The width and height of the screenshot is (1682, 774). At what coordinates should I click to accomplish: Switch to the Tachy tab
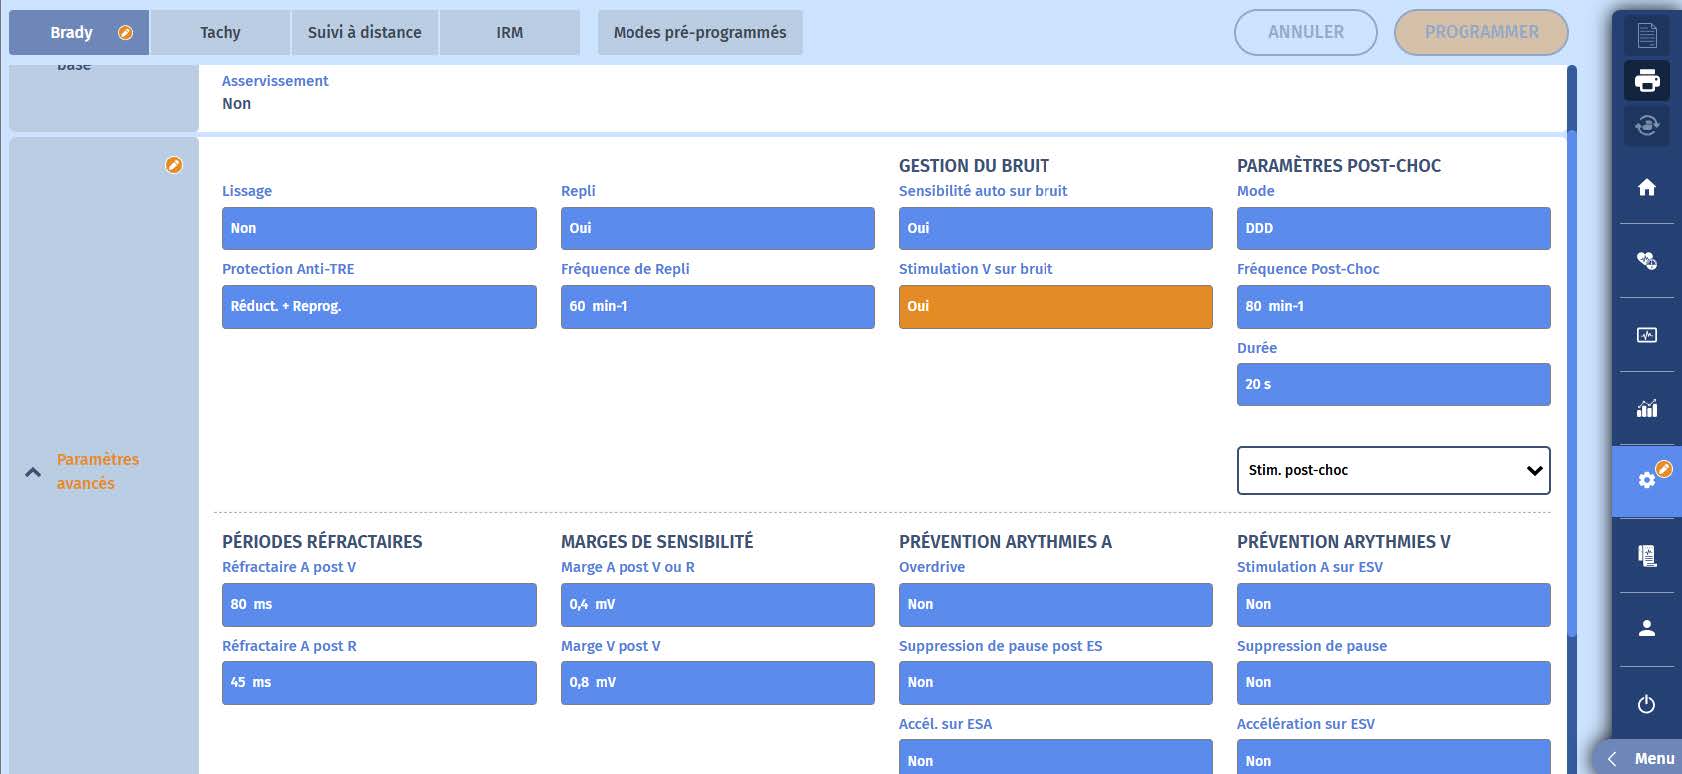coord(220,33)
